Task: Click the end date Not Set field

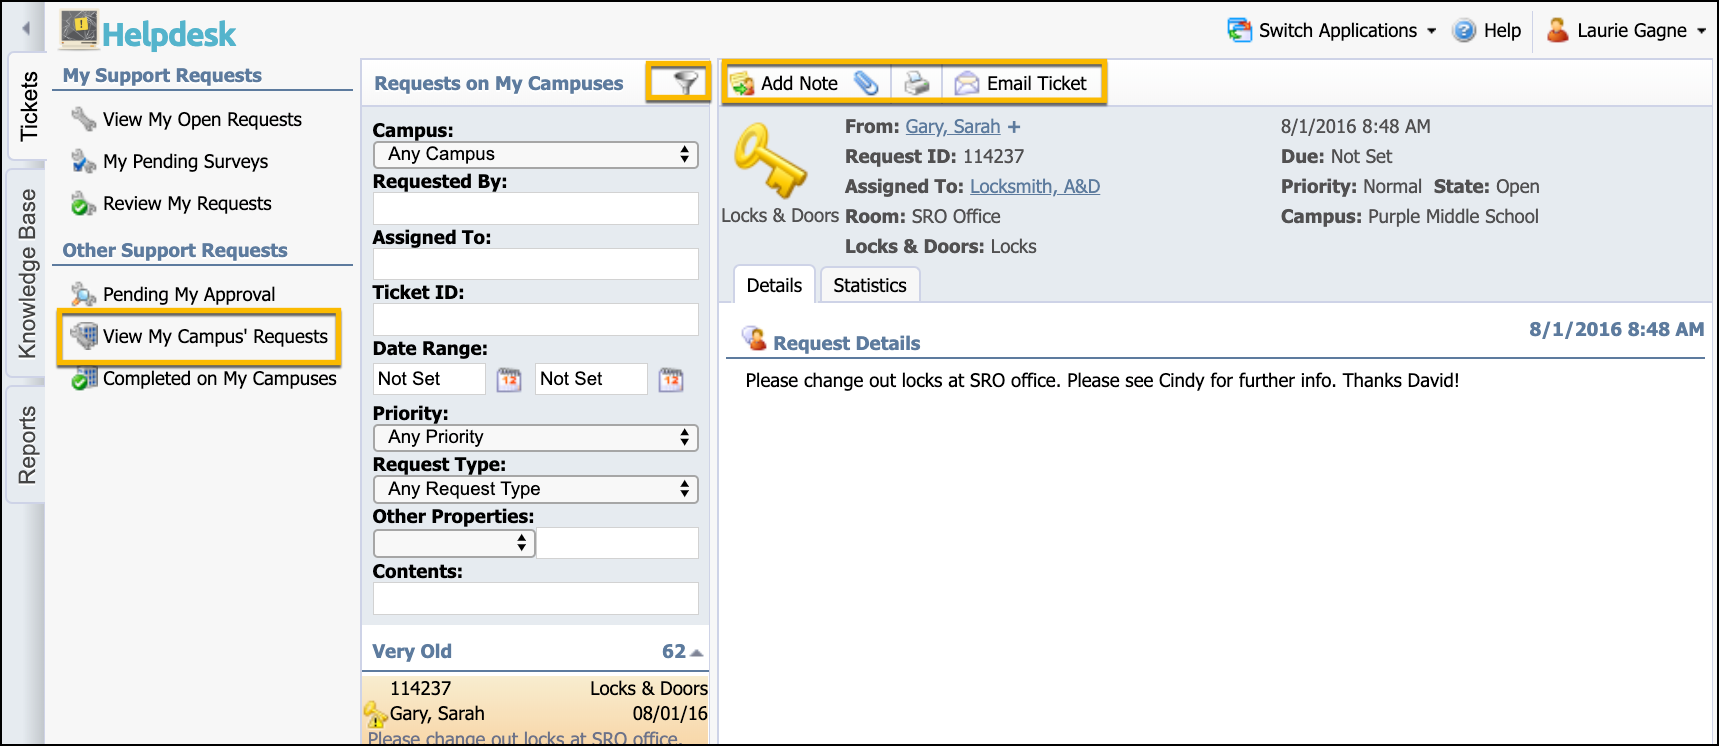Action: tap(591, 379)
